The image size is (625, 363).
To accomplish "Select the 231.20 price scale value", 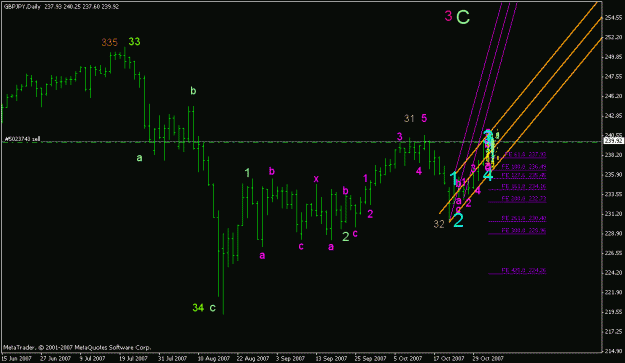I will click(x=614, y=214).
